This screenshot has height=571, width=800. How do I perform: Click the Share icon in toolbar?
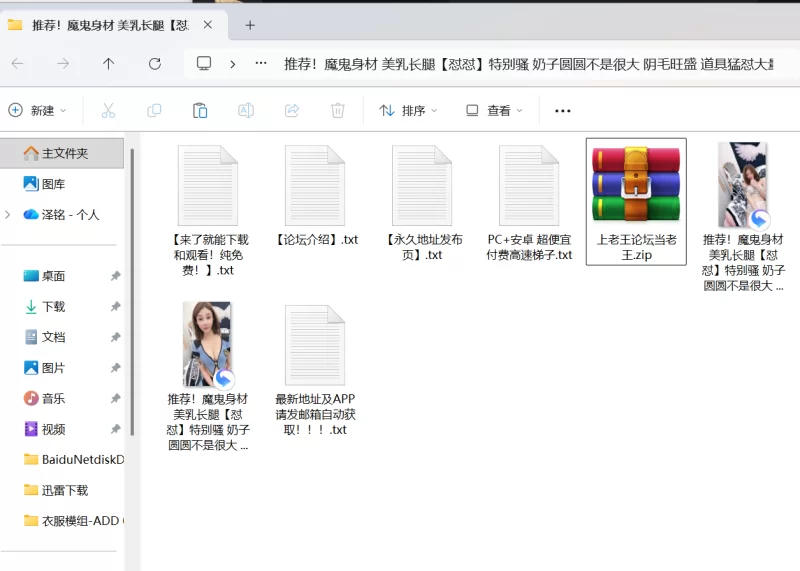pos(292,110)
